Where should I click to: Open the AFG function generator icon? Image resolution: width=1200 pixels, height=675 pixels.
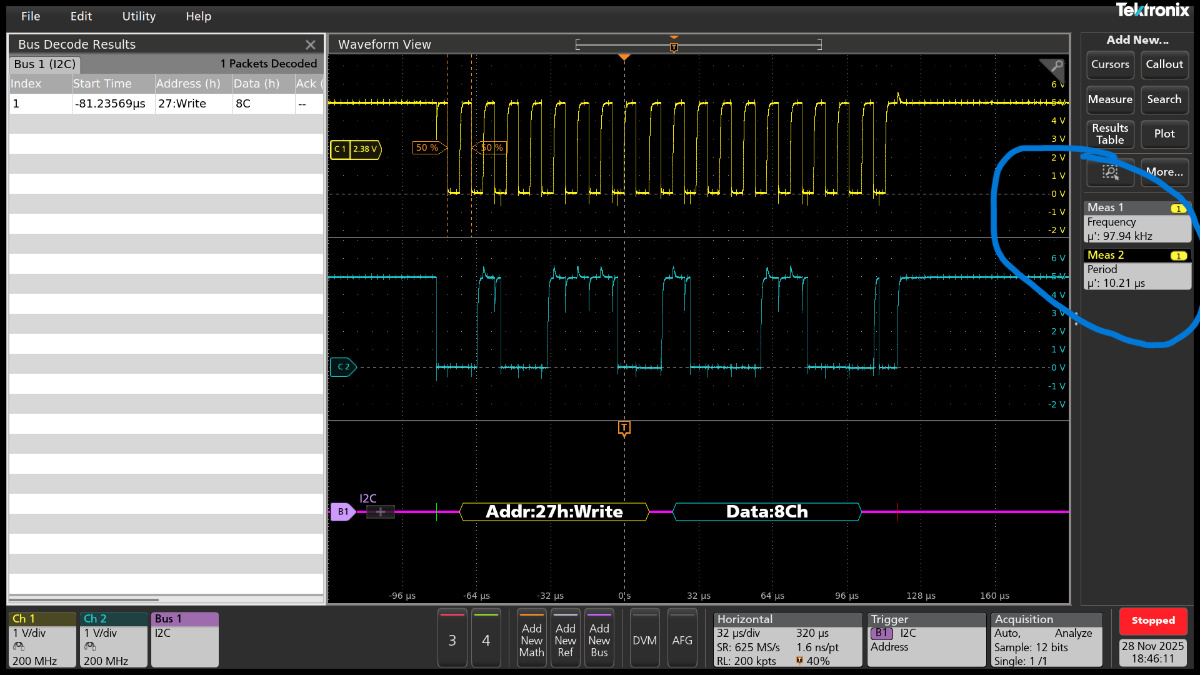click(x=683, y=639)
